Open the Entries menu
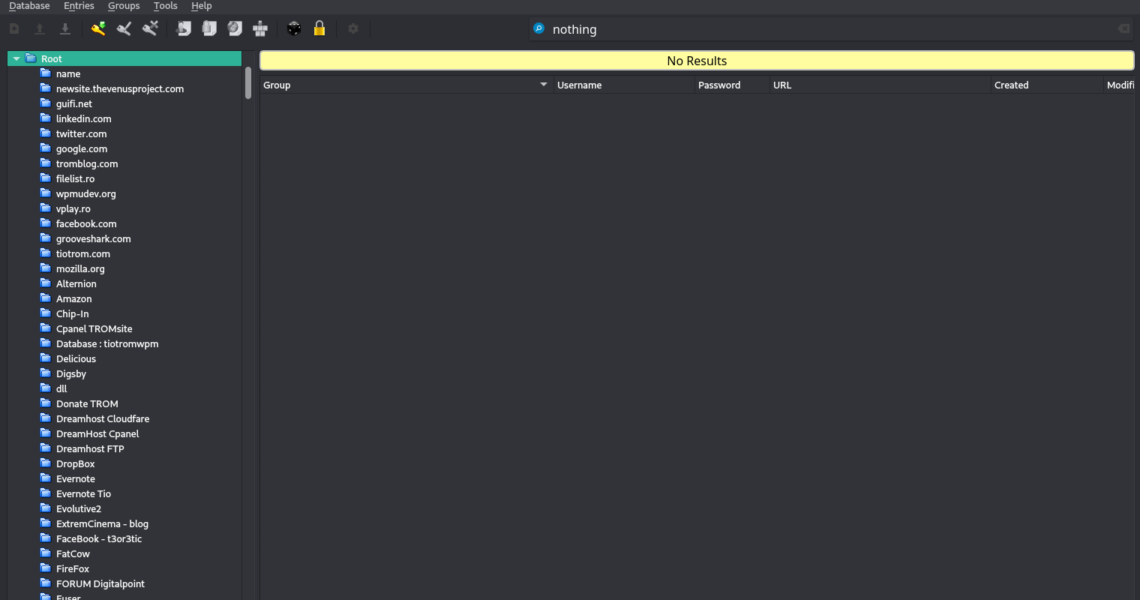Screen dimensions: 1140x600 (x=78, y=6)
